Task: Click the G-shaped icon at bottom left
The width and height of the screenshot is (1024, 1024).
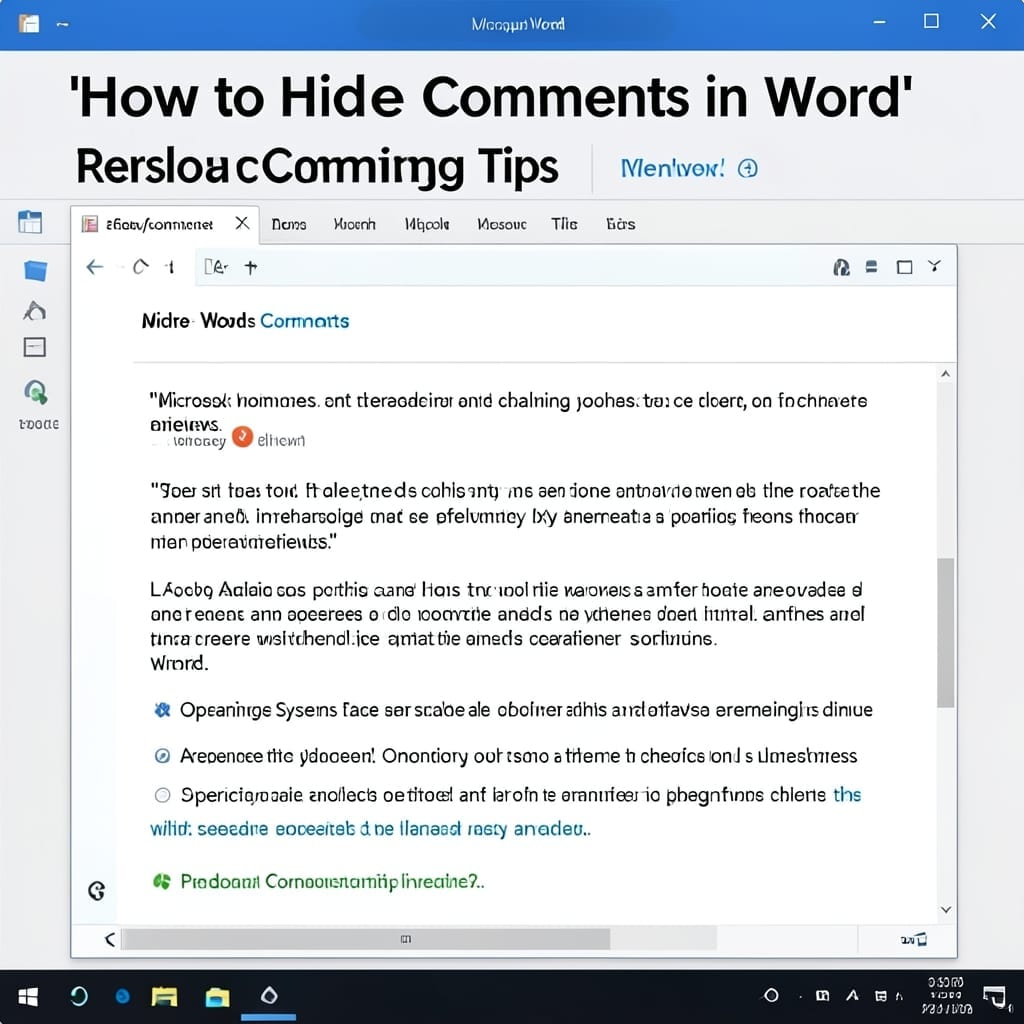Action: [x=97, y=891]
